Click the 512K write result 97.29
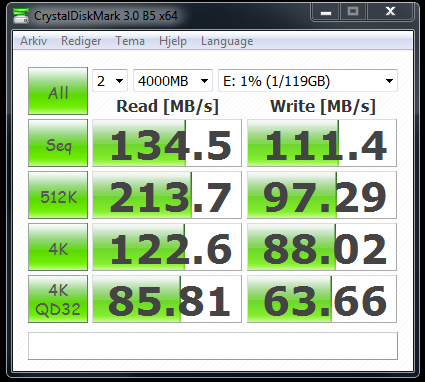 tap(322, 195)
